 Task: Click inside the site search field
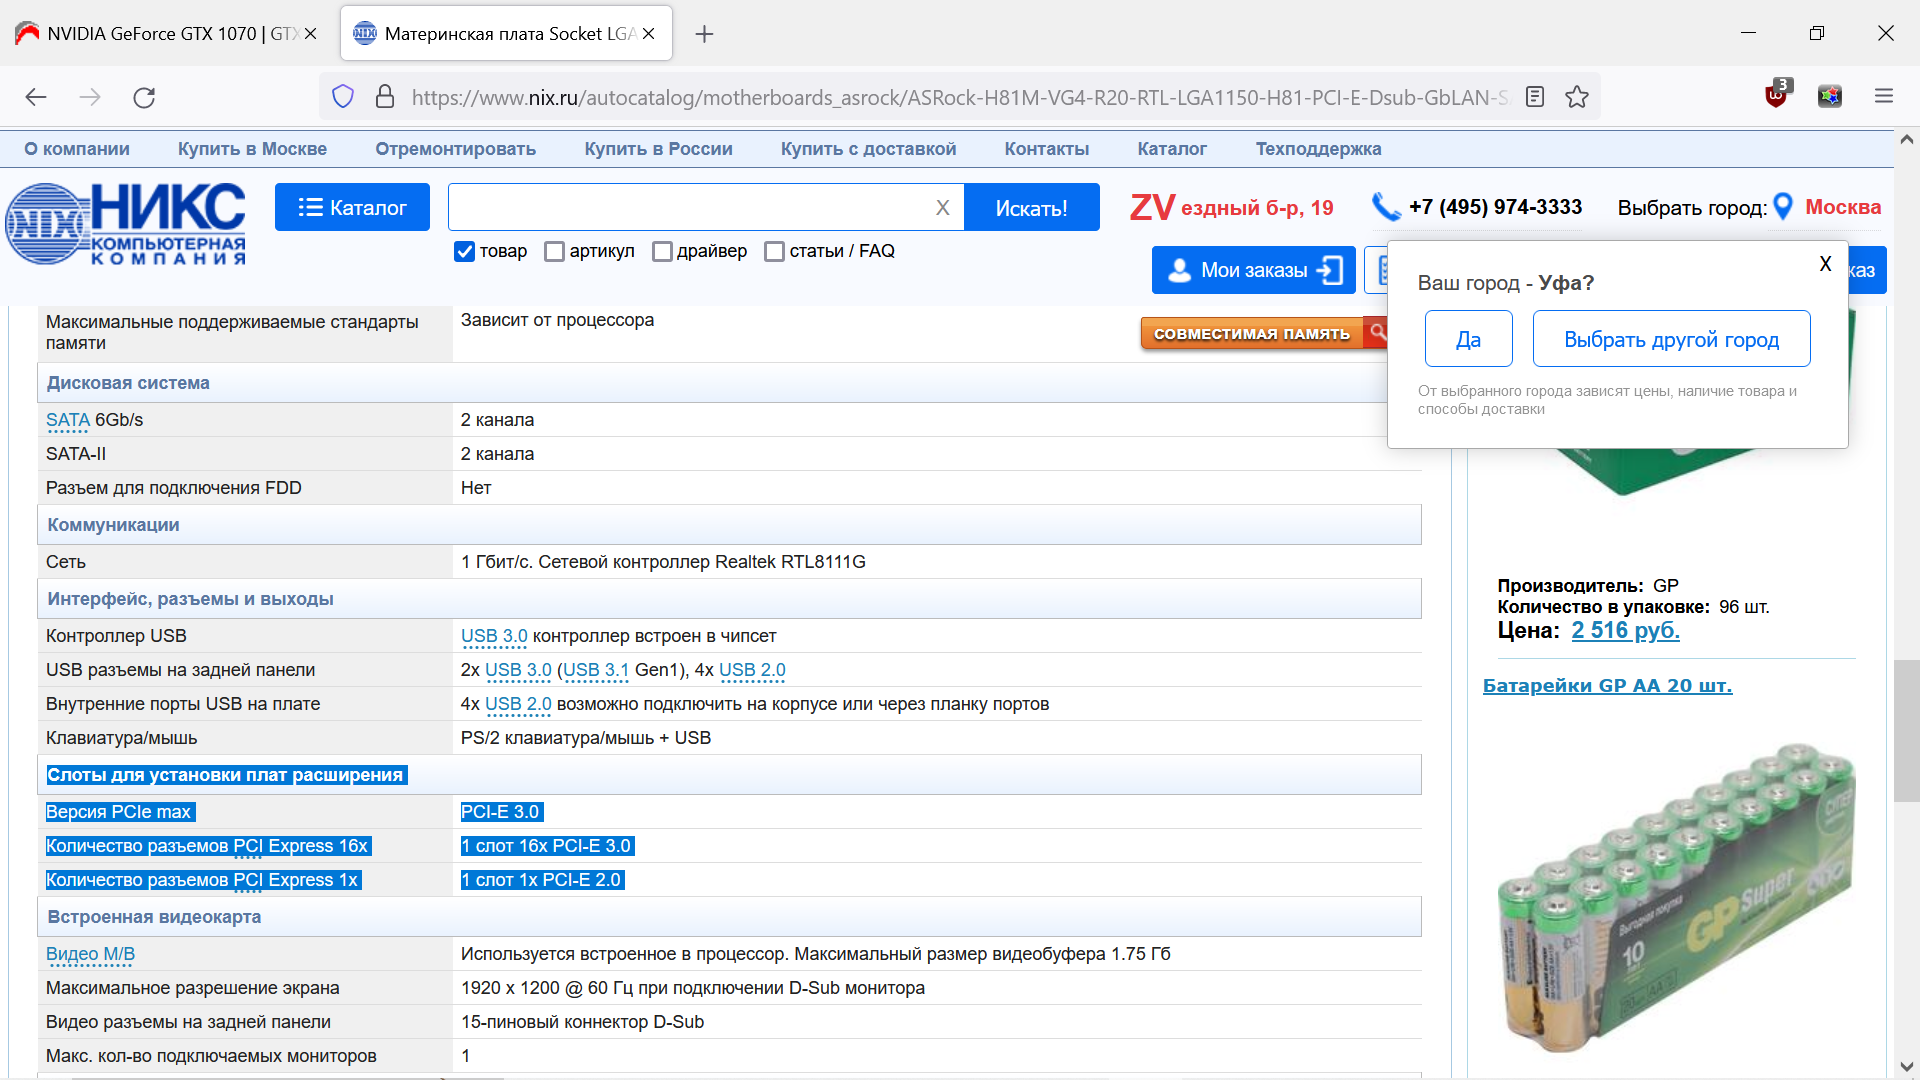[690, 207]
